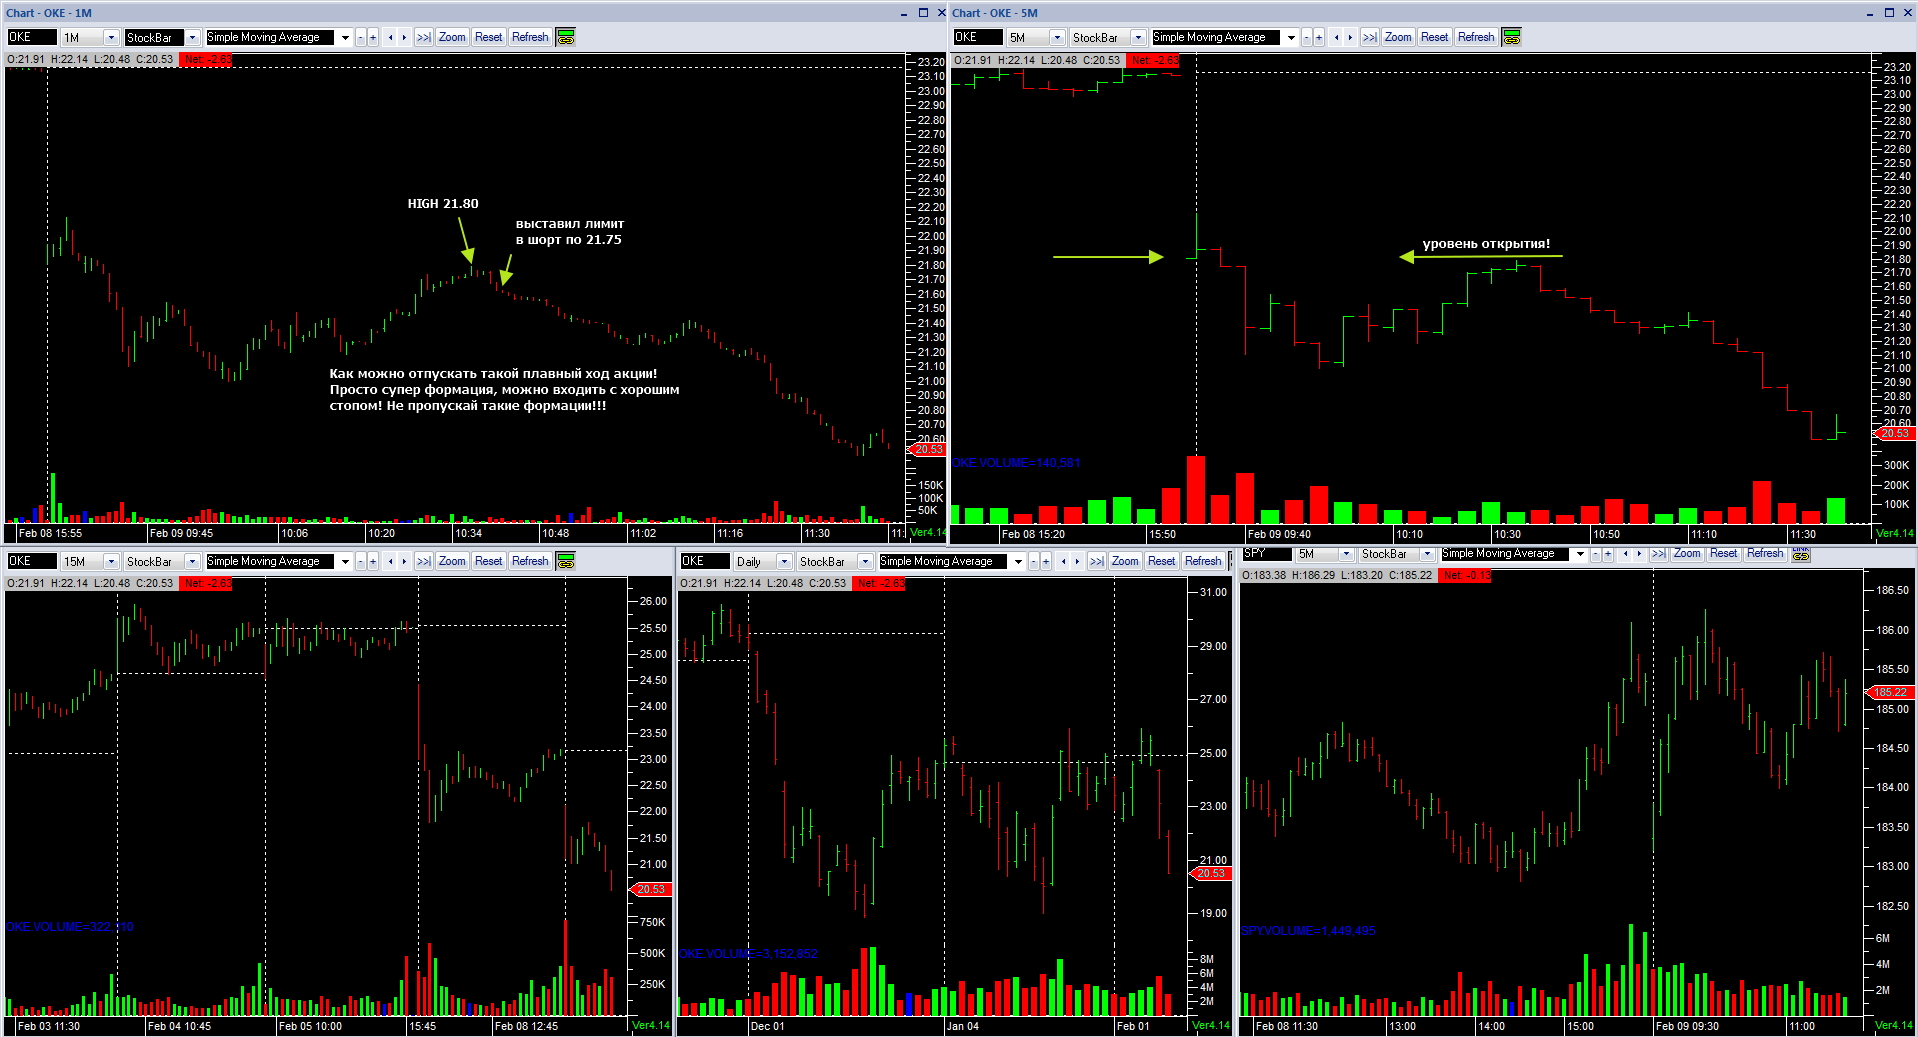Jump to latest bar (>>|) in OKE 15M chart
This screenshot has width=1918, height=1037.
[x=424, y=561]
